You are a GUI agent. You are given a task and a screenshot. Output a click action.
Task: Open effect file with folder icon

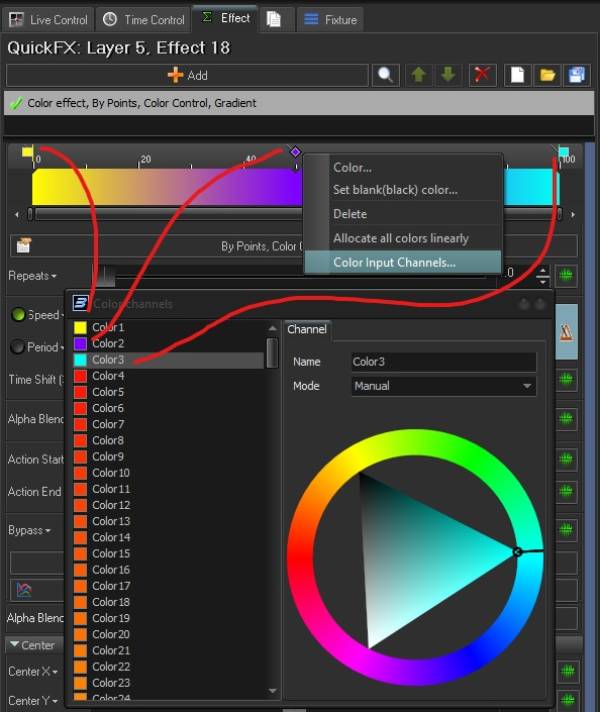coord(548,75)
